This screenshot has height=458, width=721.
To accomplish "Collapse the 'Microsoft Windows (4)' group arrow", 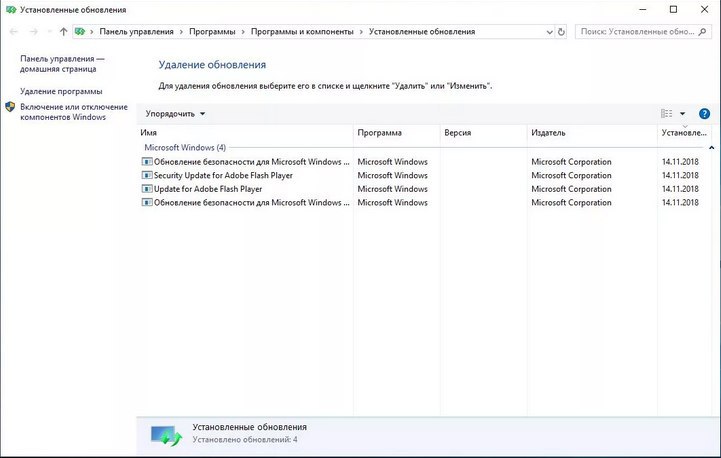I will pyautogui.click(x=711, y=148).
